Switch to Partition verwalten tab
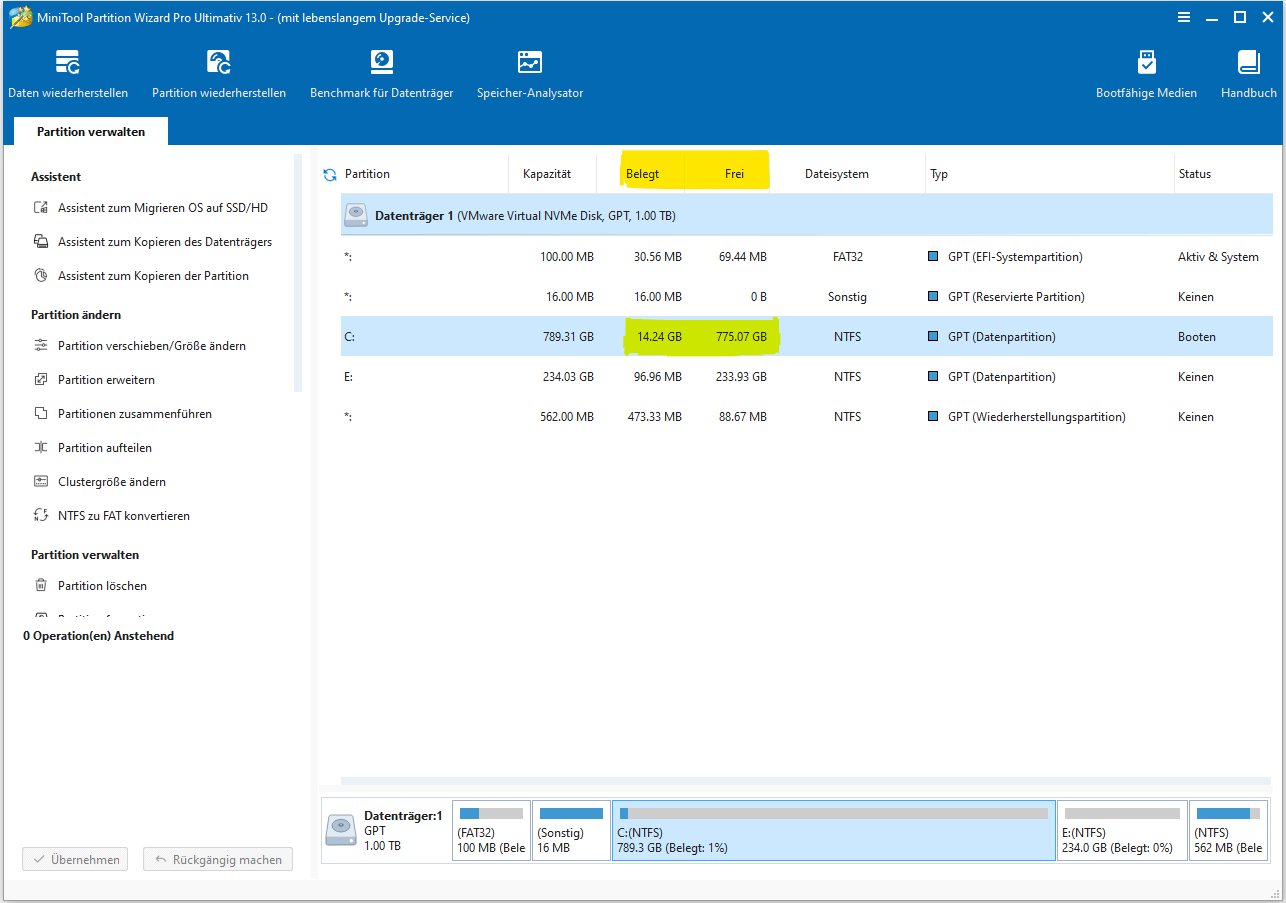1286x903 pixels. (91, 132)
